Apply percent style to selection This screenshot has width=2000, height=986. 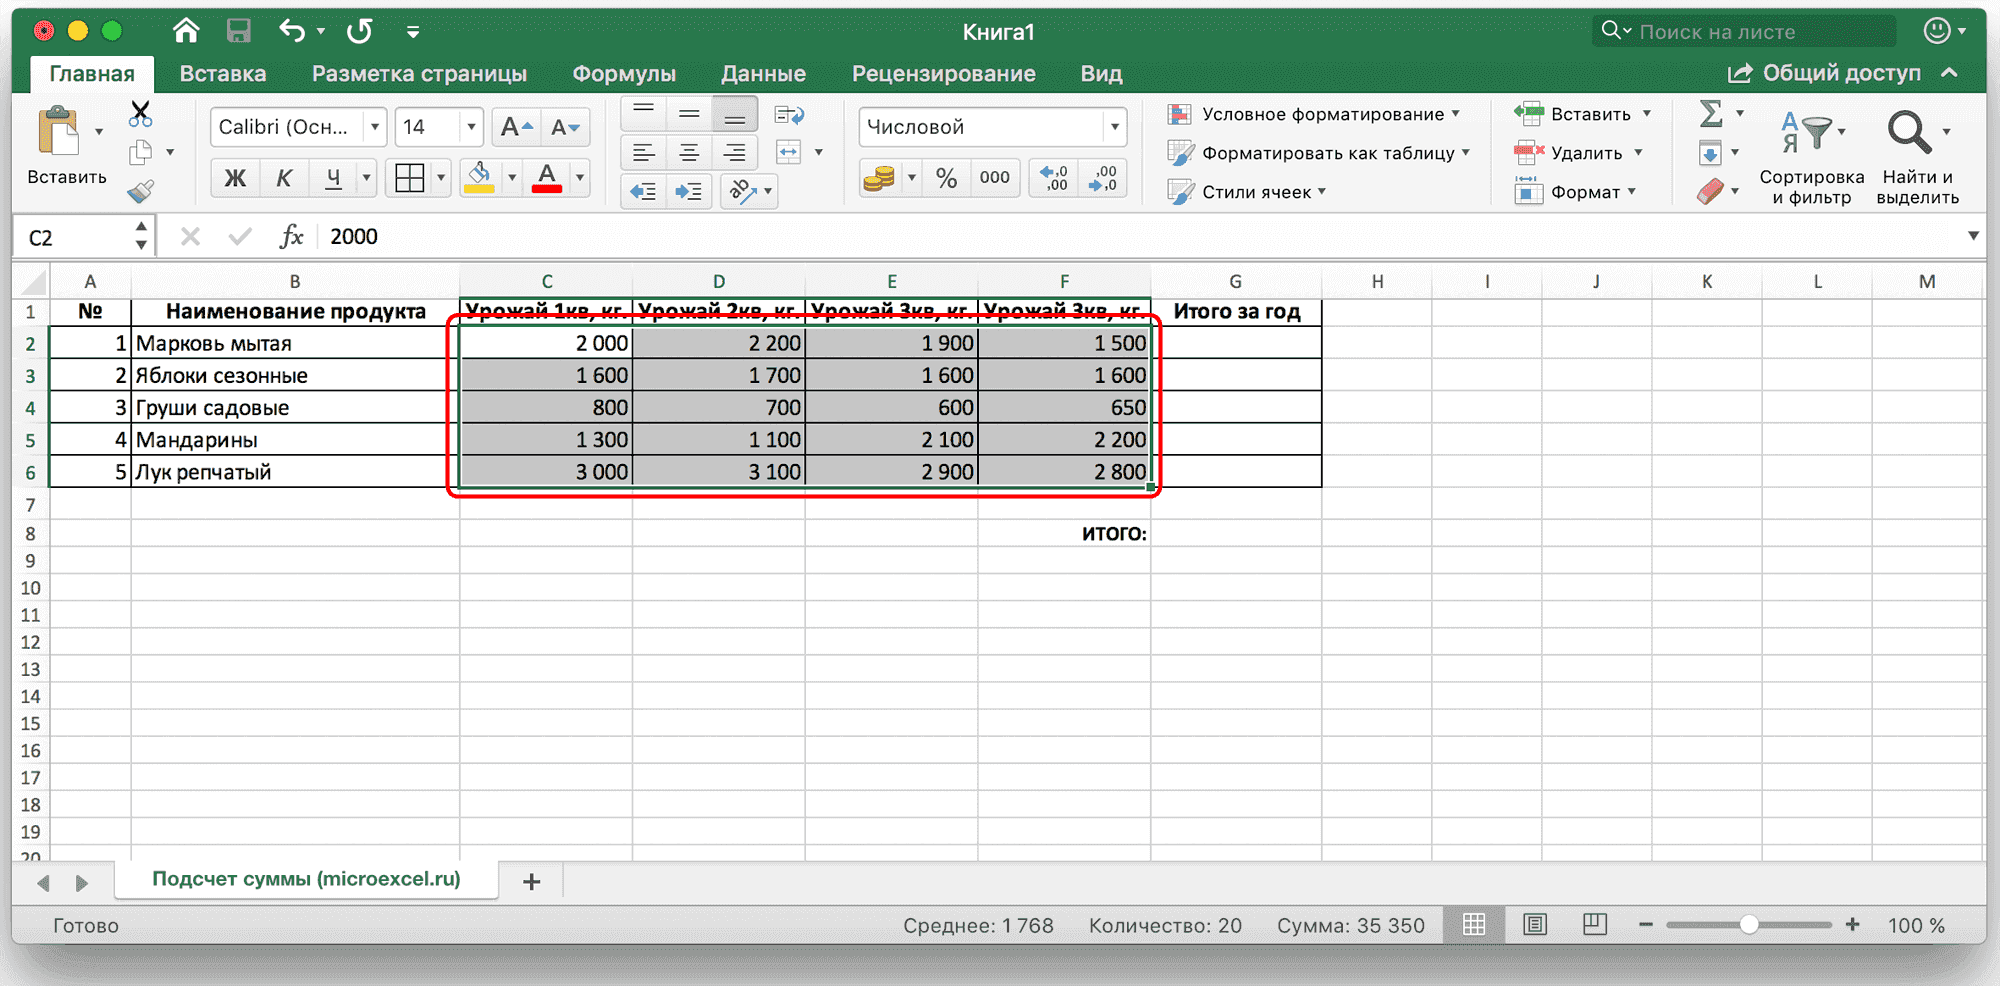tap(946, 177)
